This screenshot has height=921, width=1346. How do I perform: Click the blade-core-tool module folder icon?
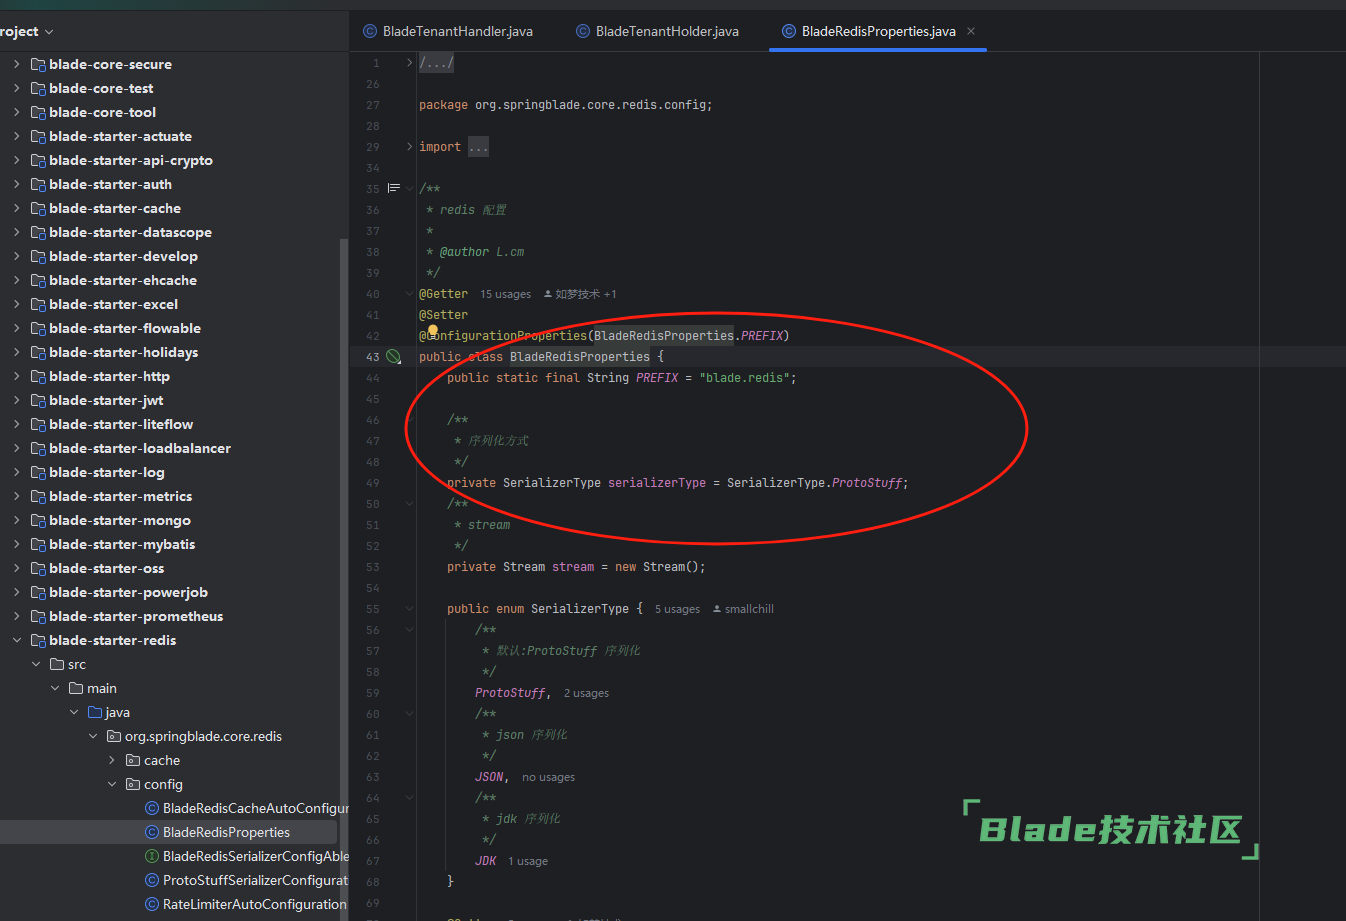[x=38, y=112]
